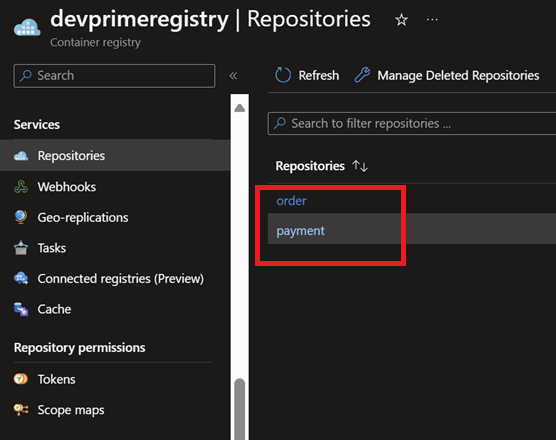Click the scrollbar up arrow in sidebar

pos(240,108)
